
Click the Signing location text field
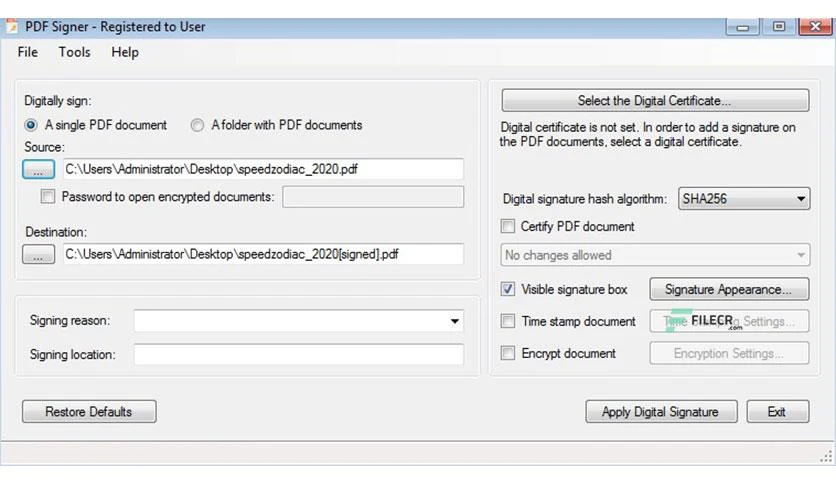click(299, 355)
